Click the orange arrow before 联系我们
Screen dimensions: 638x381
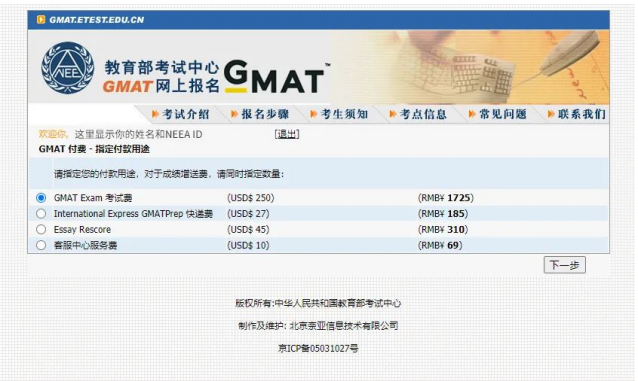pos(551,114)
